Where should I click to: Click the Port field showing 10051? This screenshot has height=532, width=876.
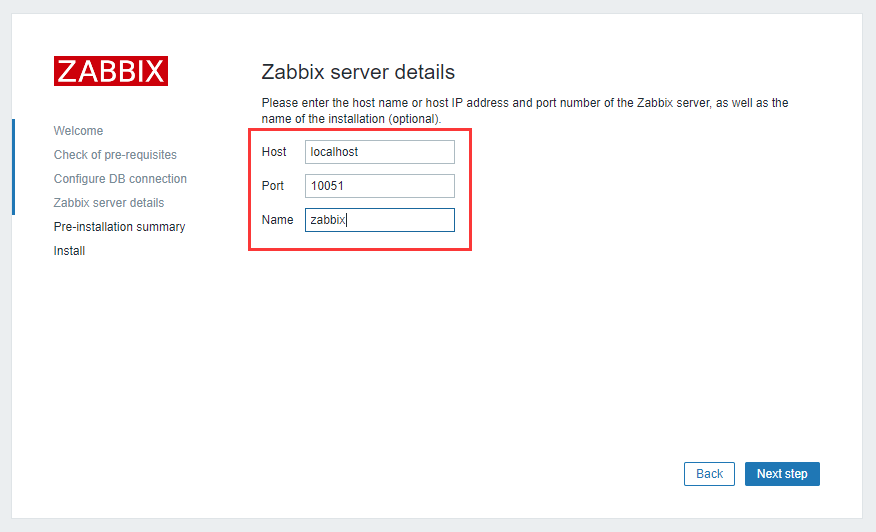coord(380,186)
